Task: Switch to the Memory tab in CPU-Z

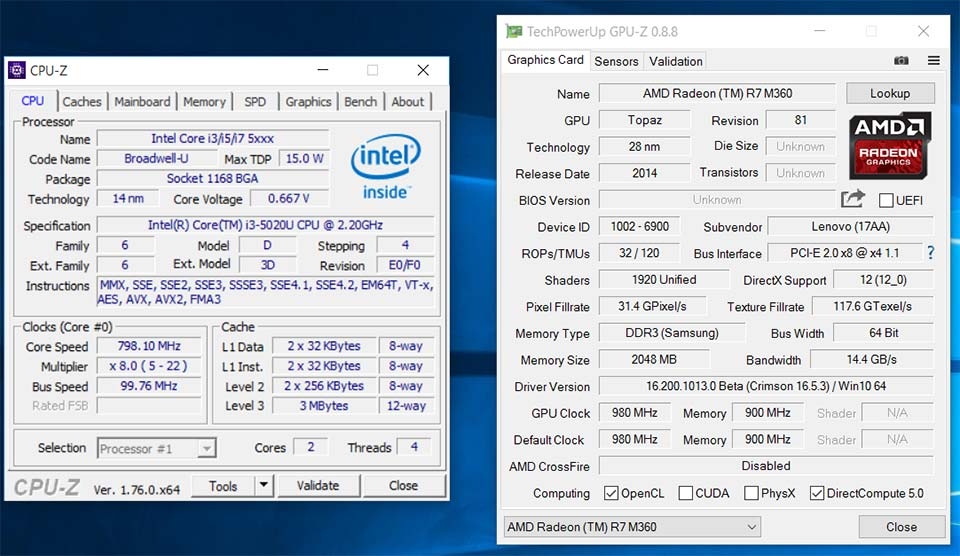Action: tap(204, 102)
